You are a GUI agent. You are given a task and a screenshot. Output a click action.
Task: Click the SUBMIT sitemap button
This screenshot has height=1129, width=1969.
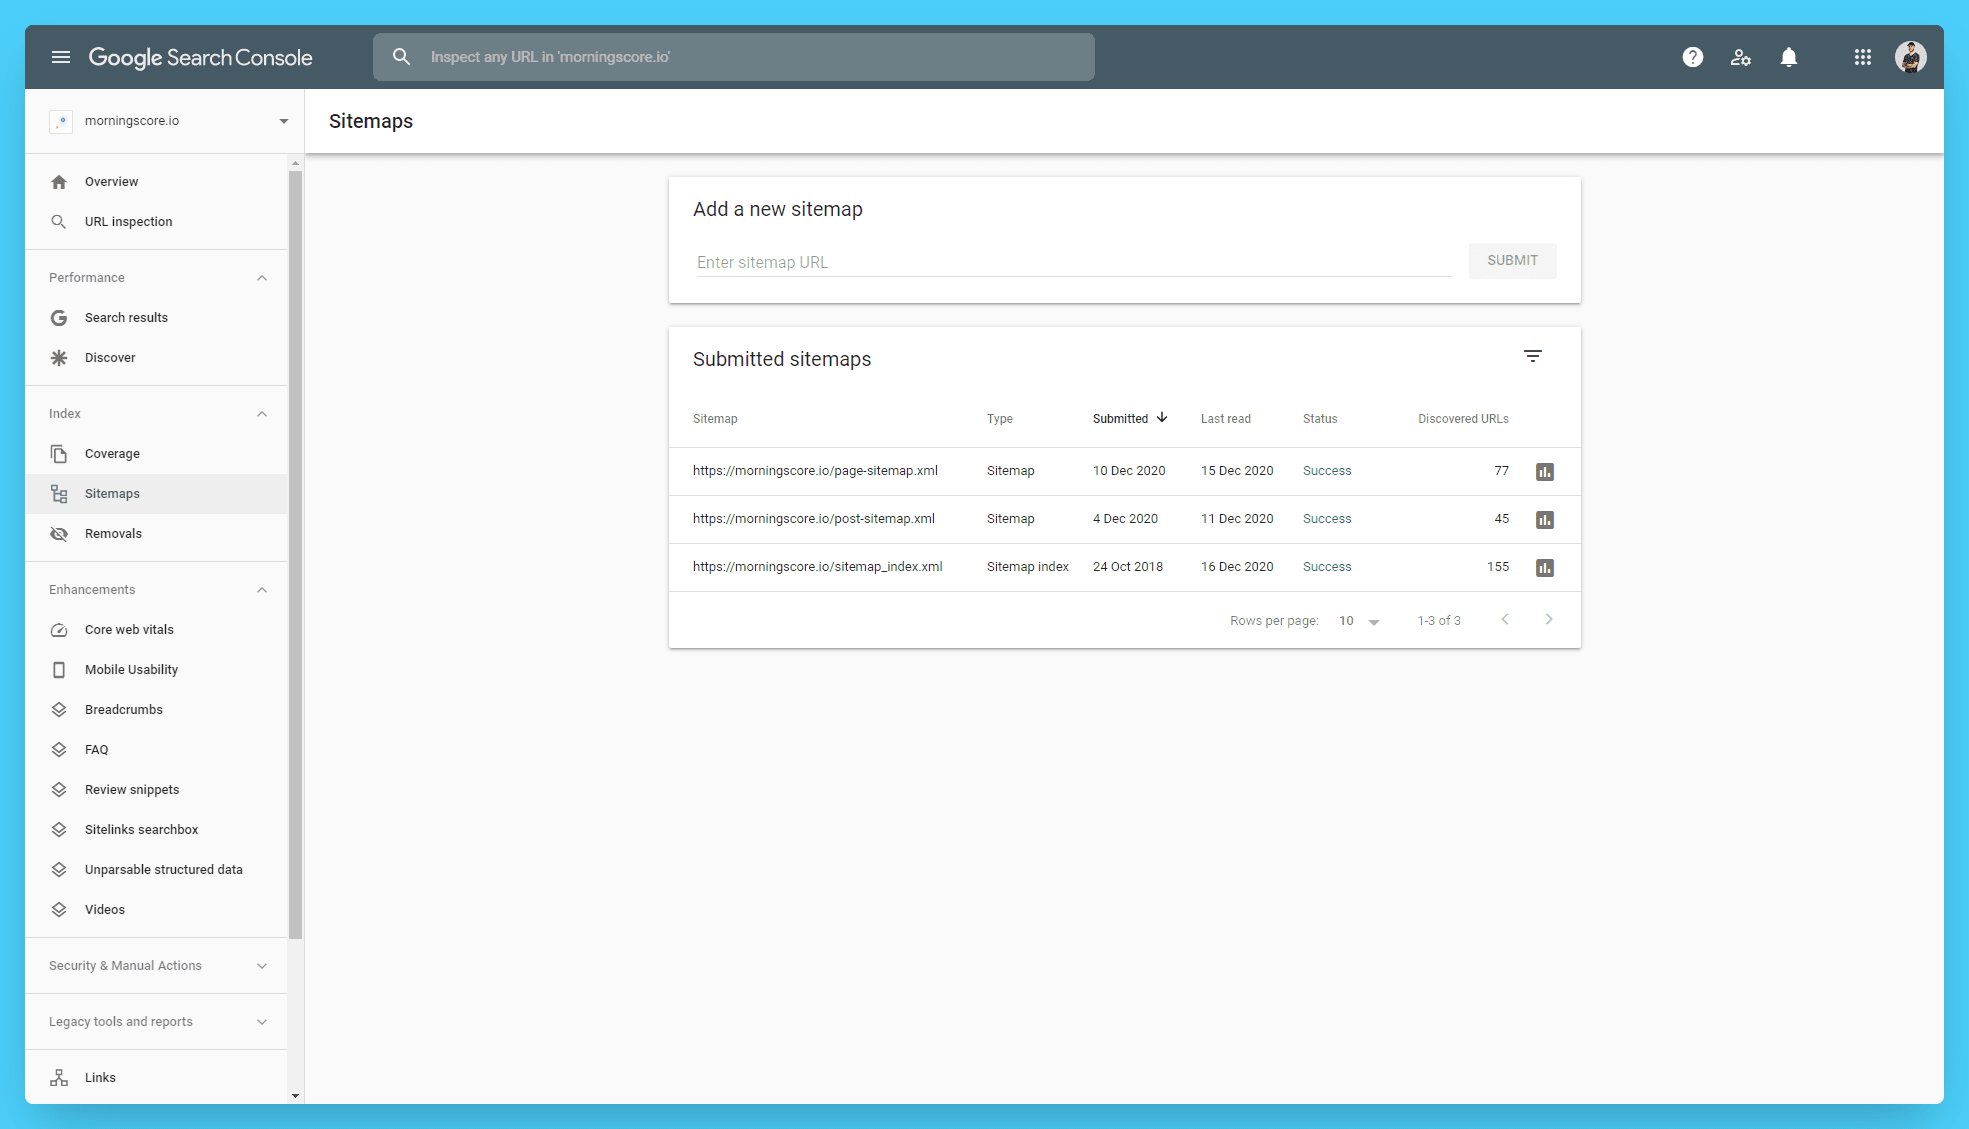click(1512, 261)
